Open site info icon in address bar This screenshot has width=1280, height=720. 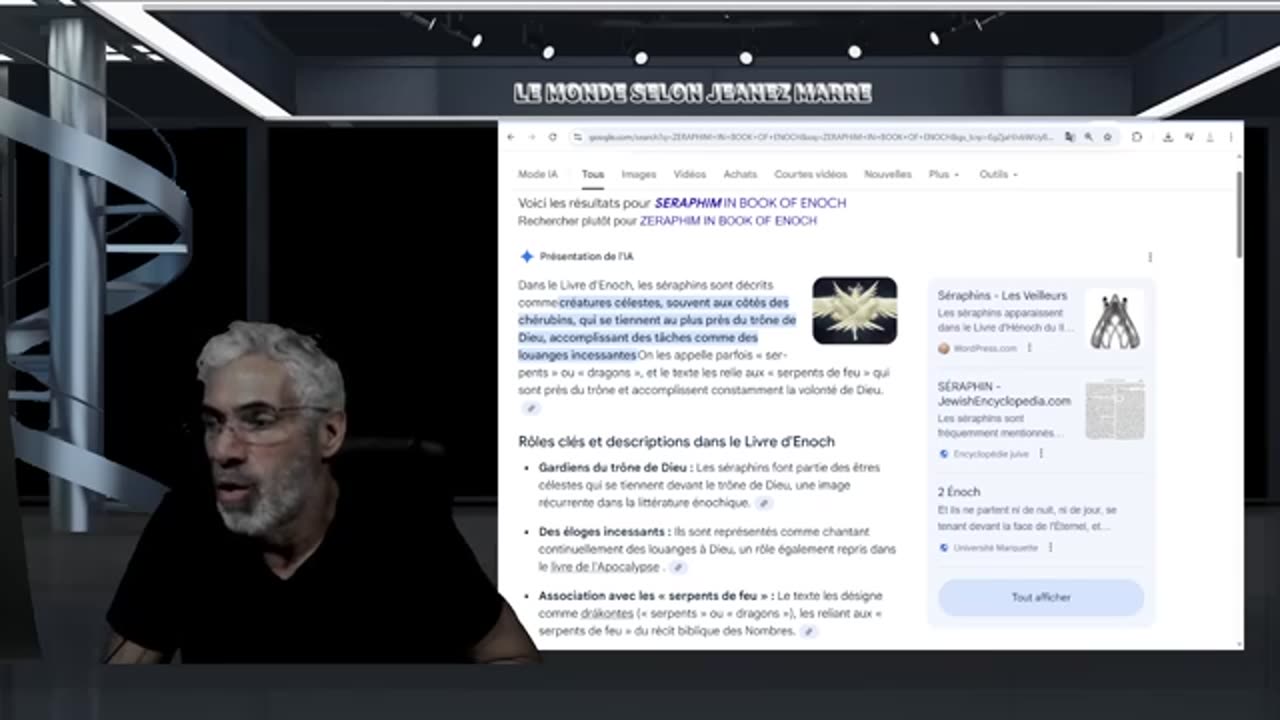(578, 137)
